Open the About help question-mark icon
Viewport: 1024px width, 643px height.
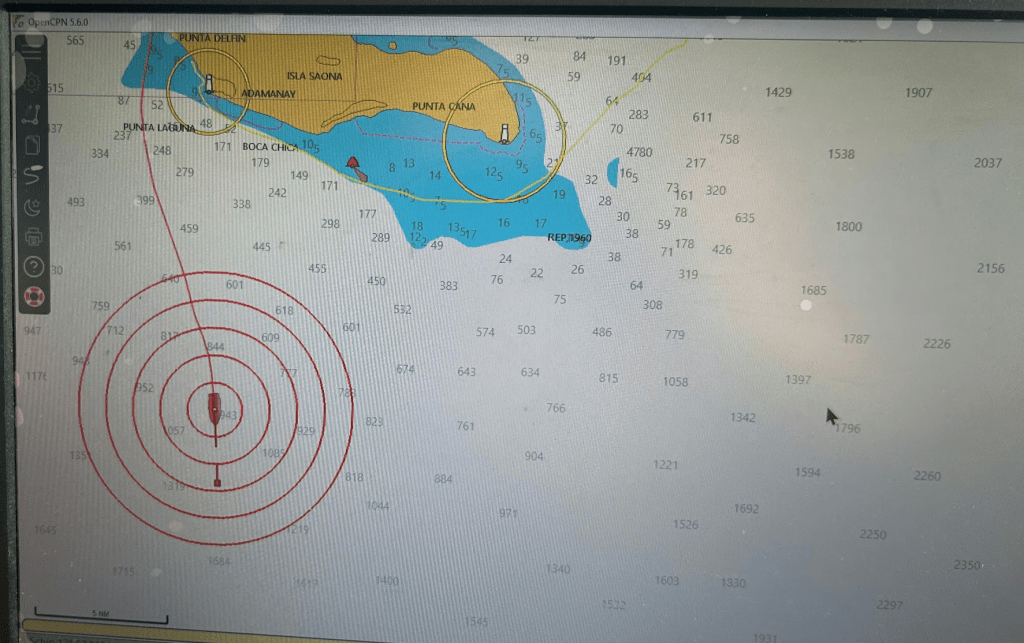(33, 267)
